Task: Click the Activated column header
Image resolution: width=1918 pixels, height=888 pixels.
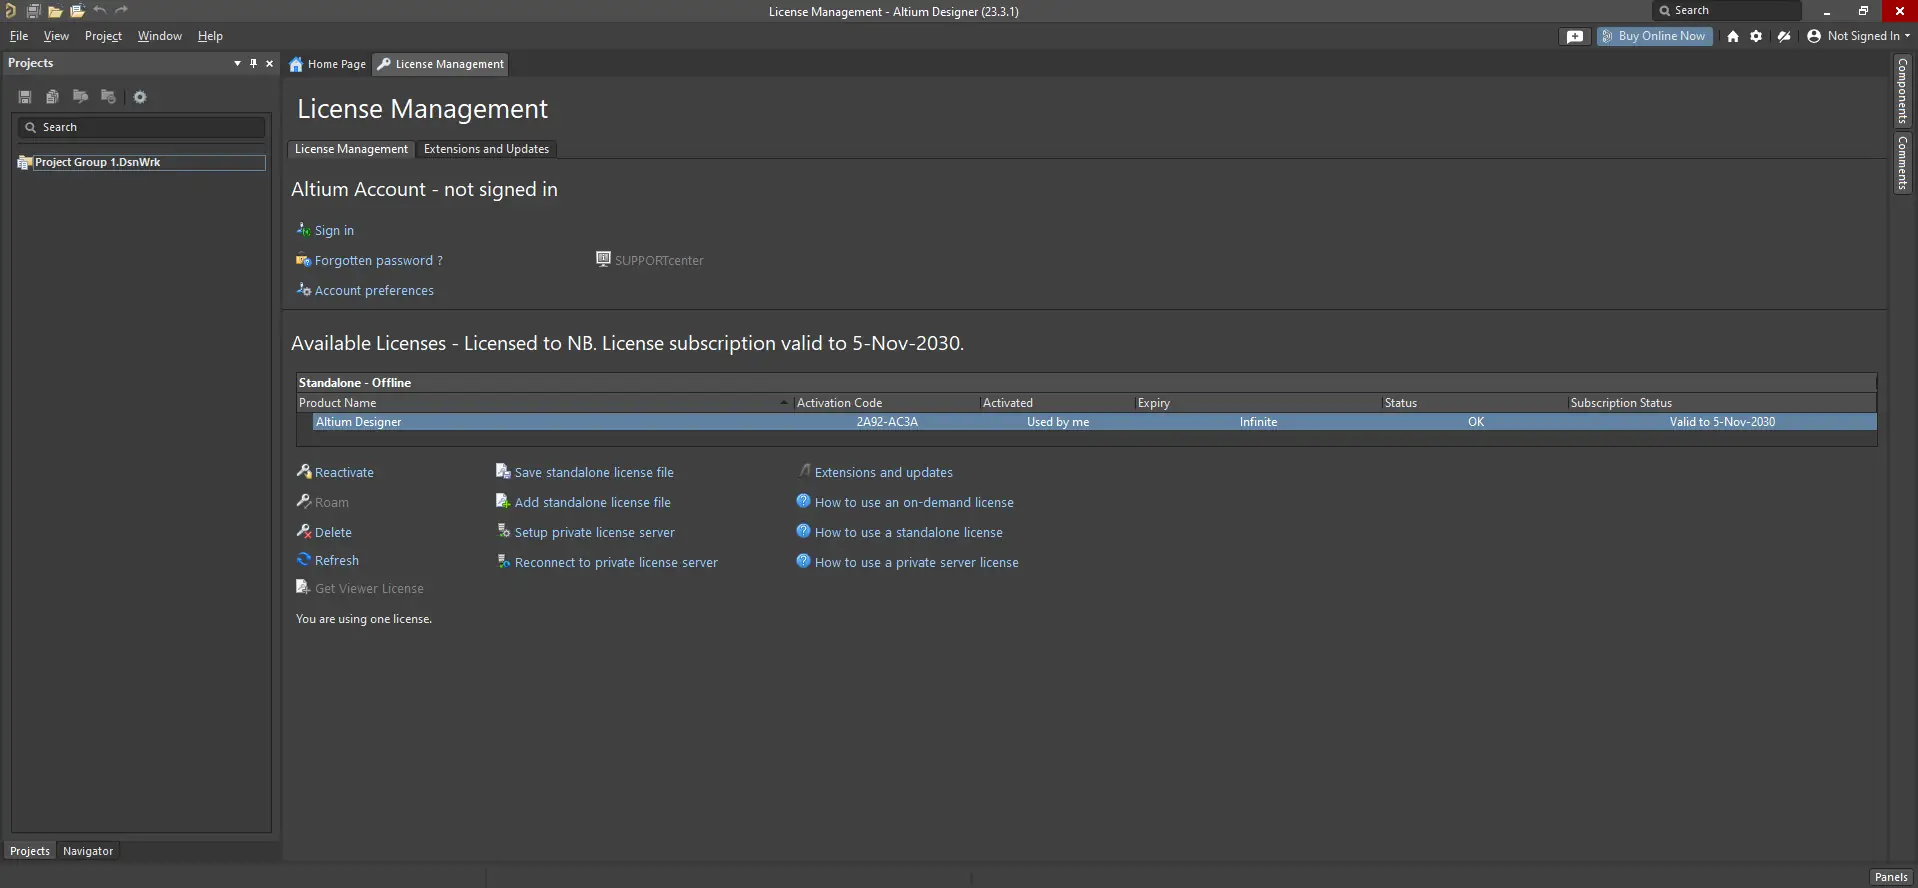Action: (x=1057, y=403)
